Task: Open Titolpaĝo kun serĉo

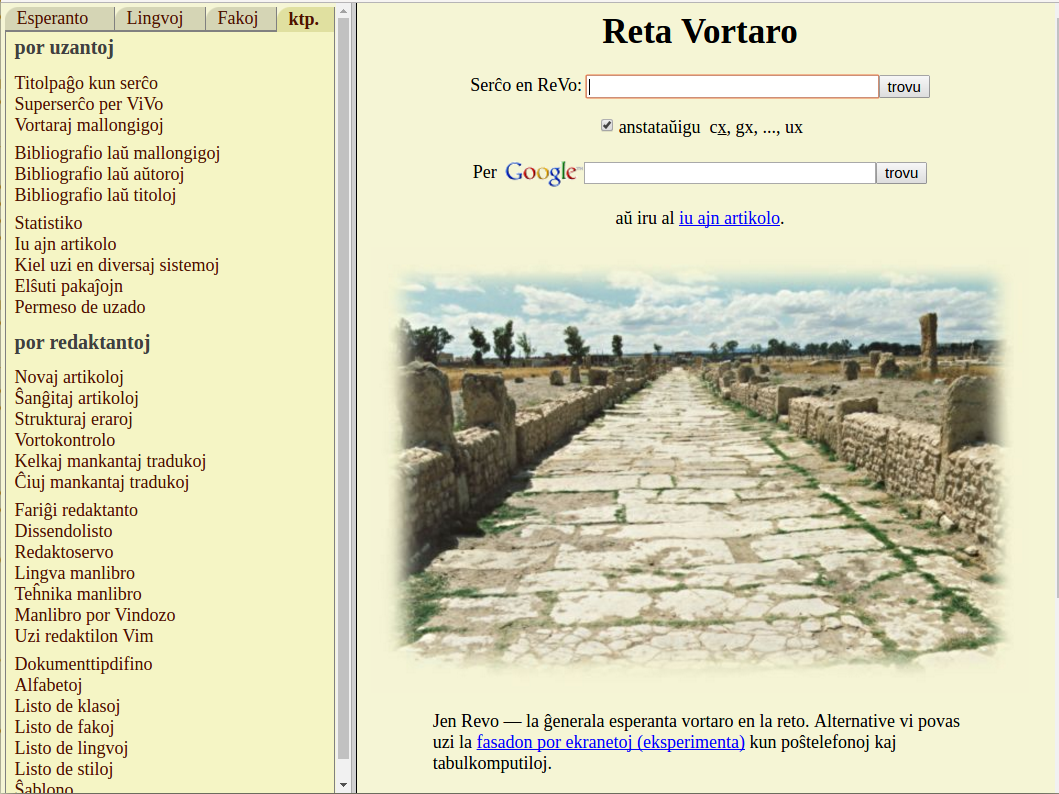Action: coord(86,83)
